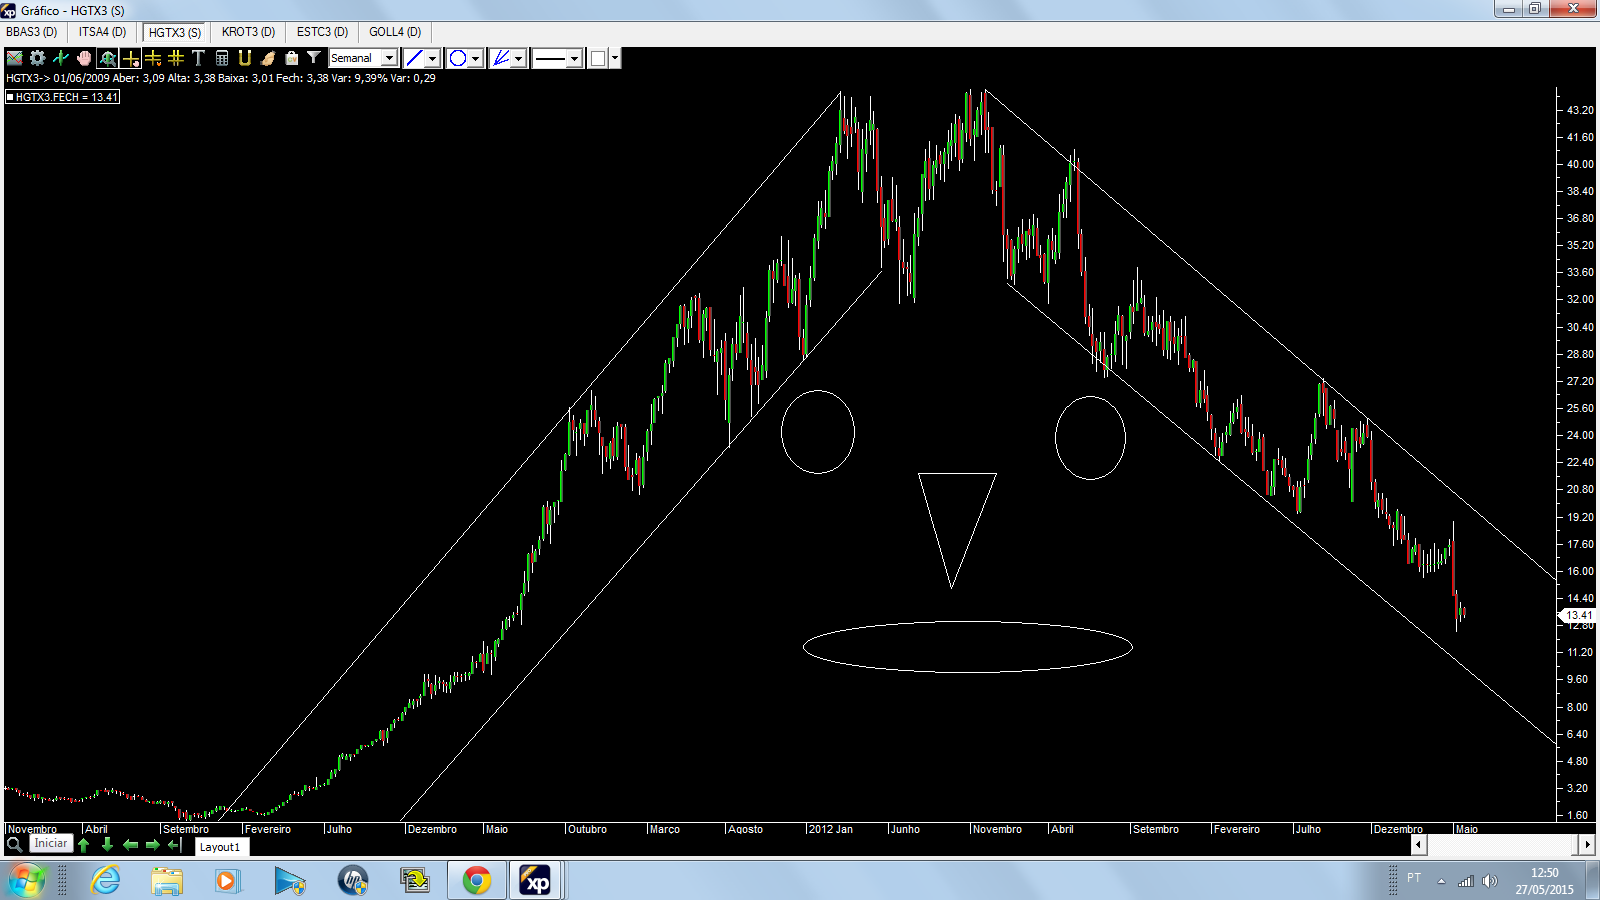
Task: Switch to BBAS3 (D) tab
Action: (x=32, y=32)
